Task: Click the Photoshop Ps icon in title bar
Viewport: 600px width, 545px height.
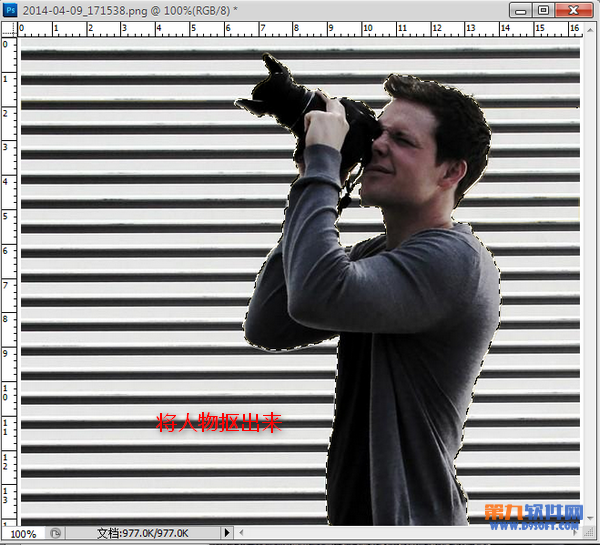Action: click(10, 10)
